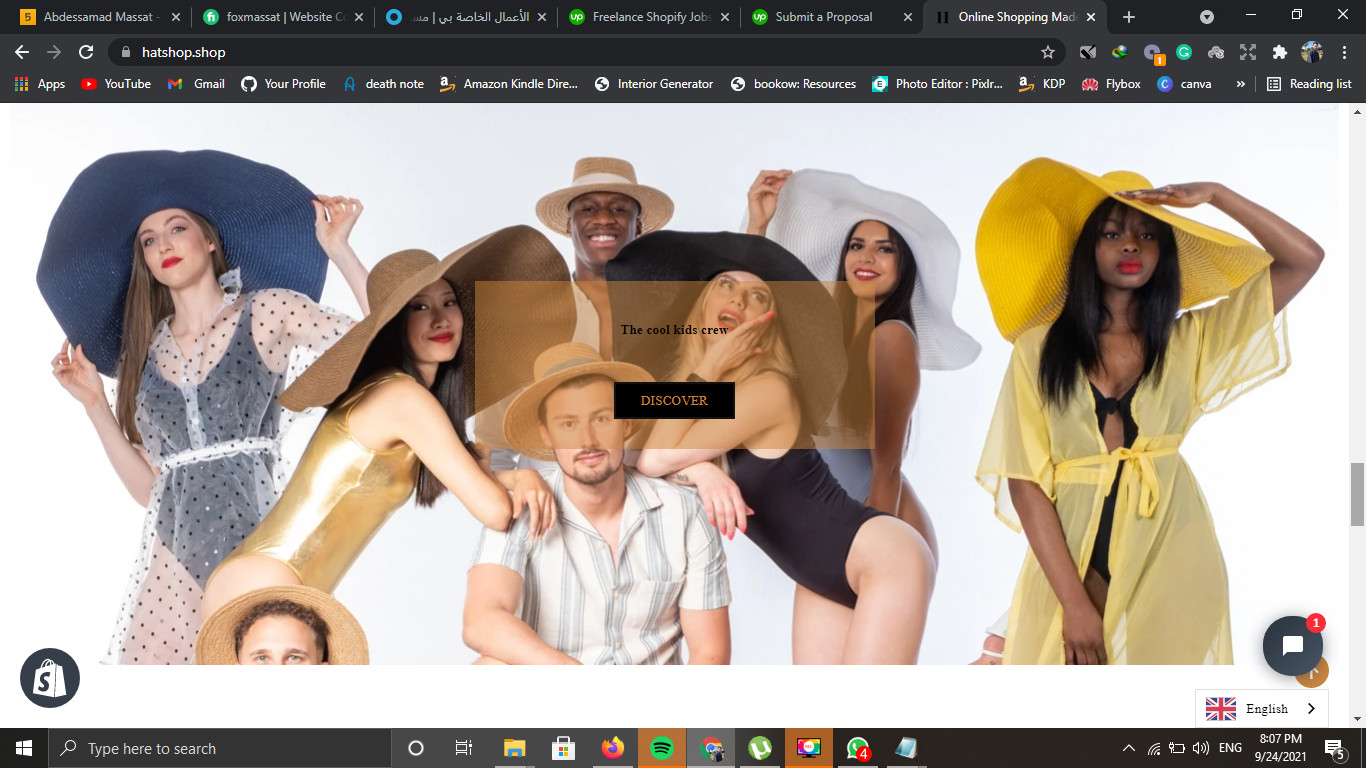
Task: Open the chat bubble widget
Action: 1293,645
